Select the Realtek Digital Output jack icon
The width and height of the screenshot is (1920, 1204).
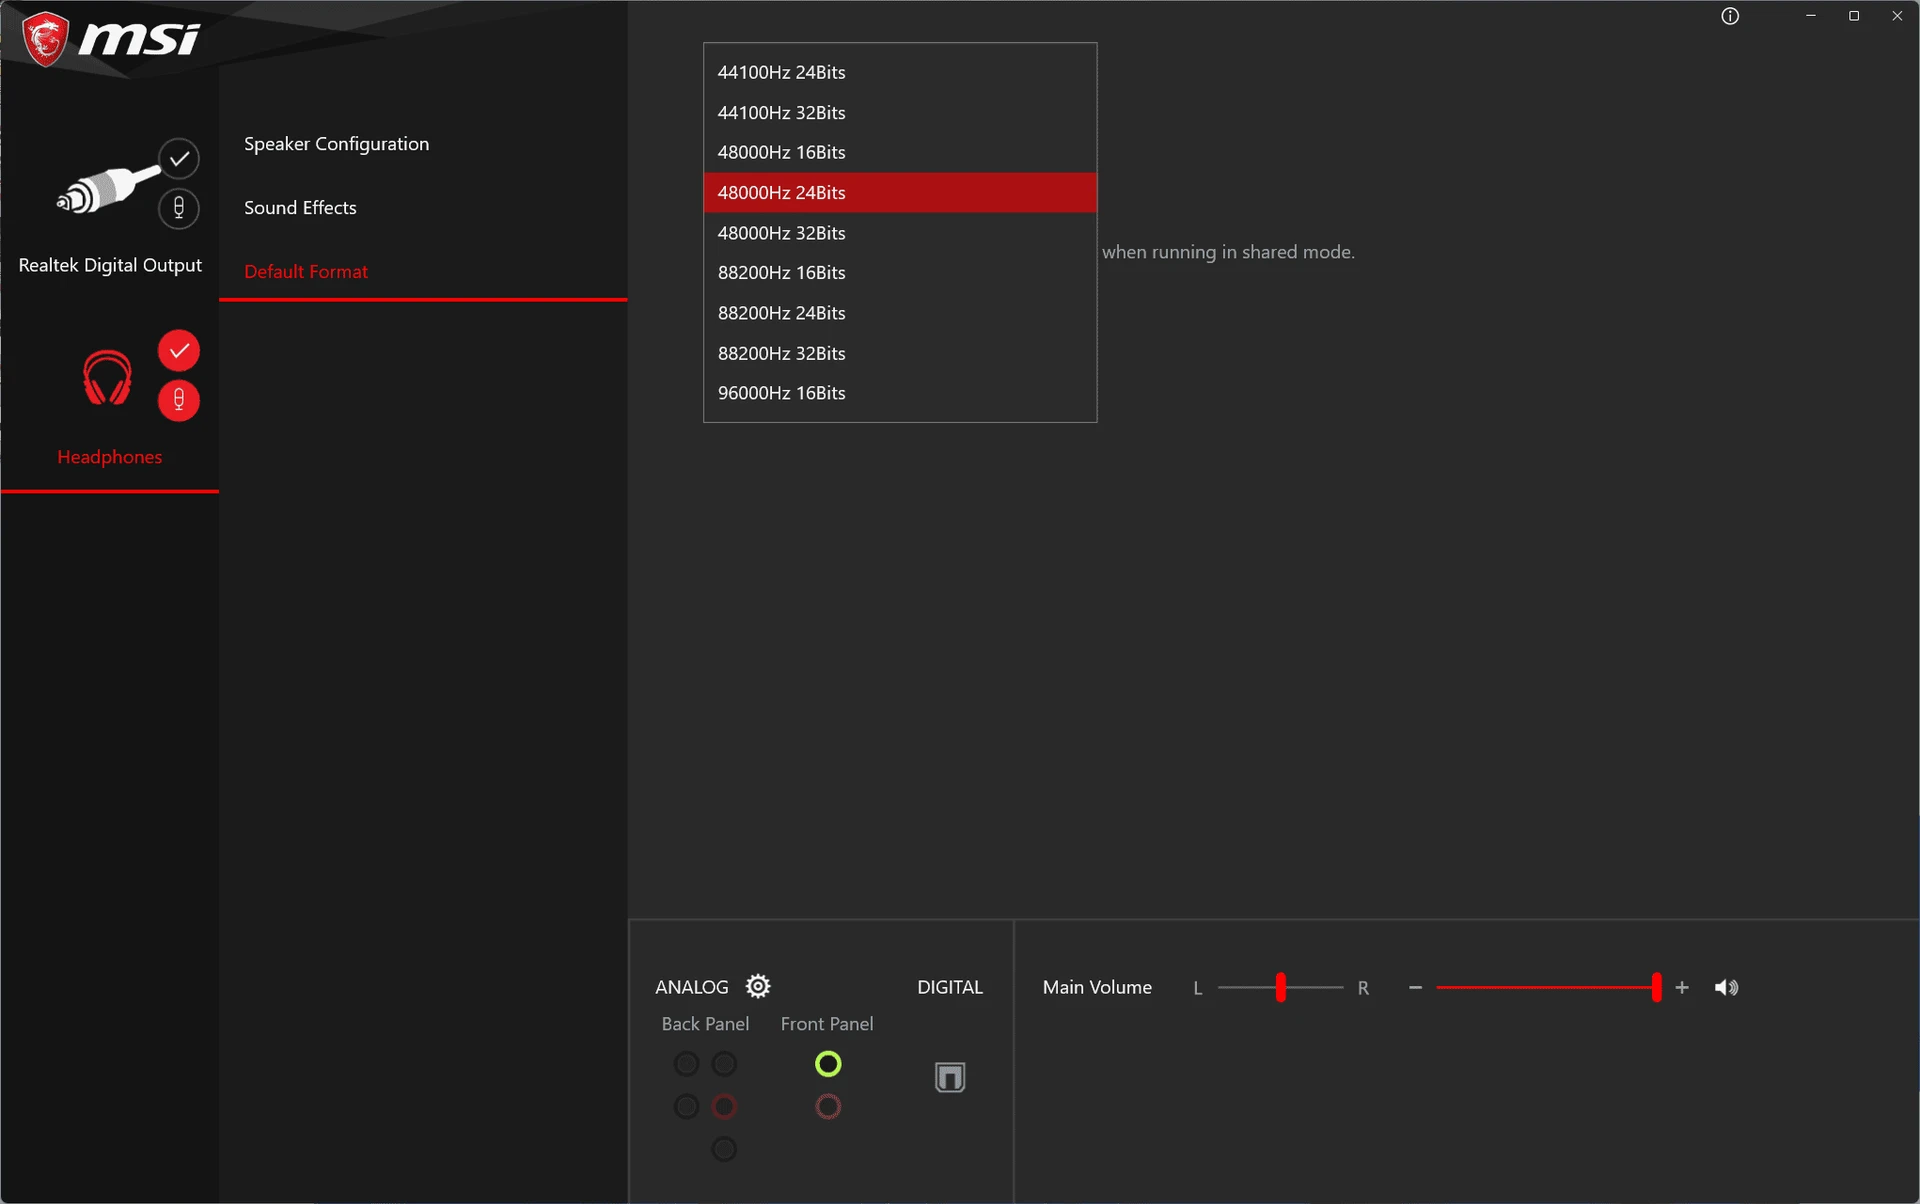click(x=107, y=189)
